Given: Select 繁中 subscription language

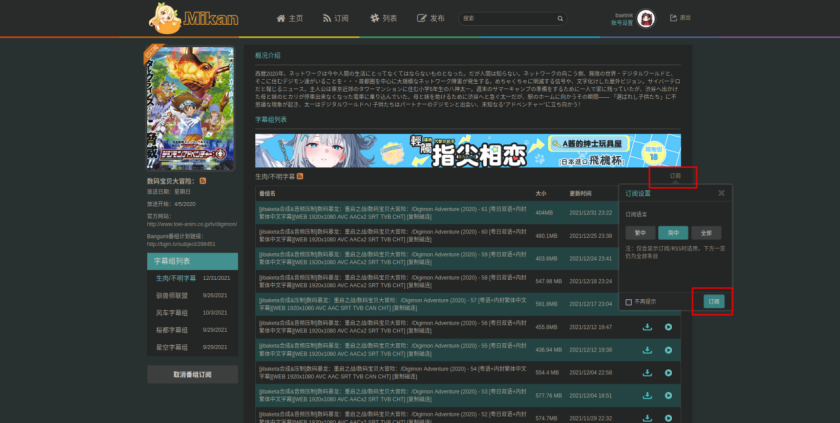Looking at the screenshot, I should coord(640,233).
